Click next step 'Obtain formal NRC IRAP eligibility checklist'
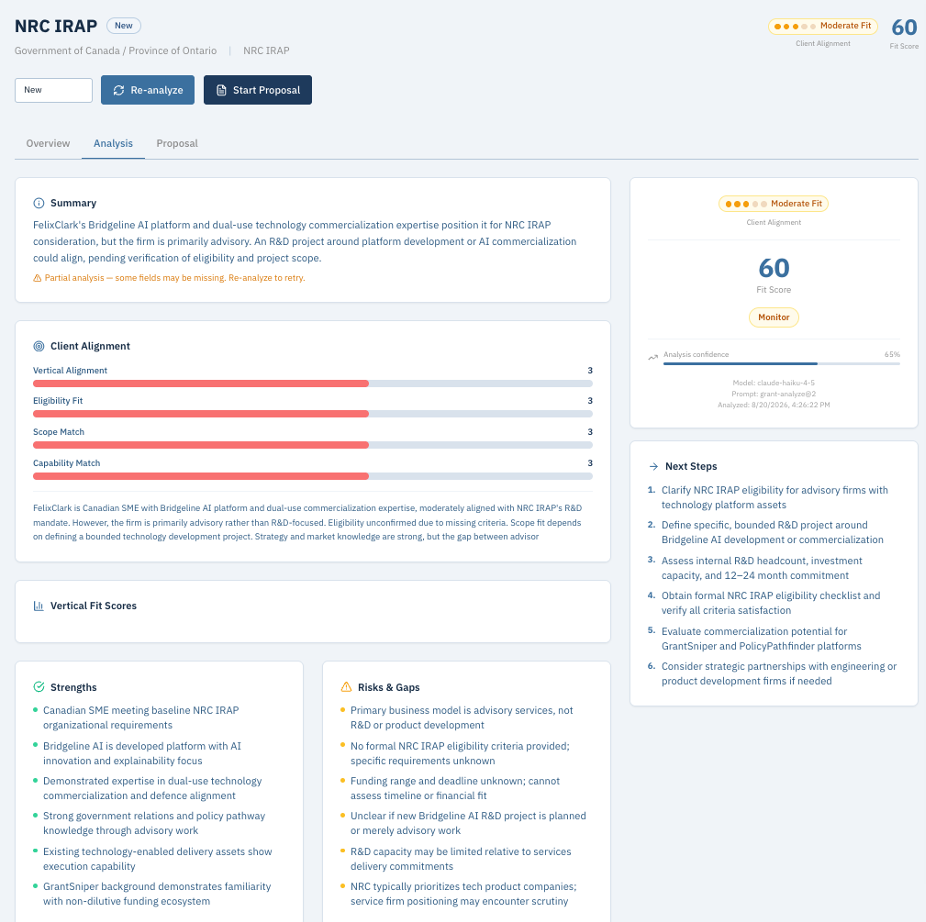Viewport: 926px width, 922px height. (x=771, y=603)
